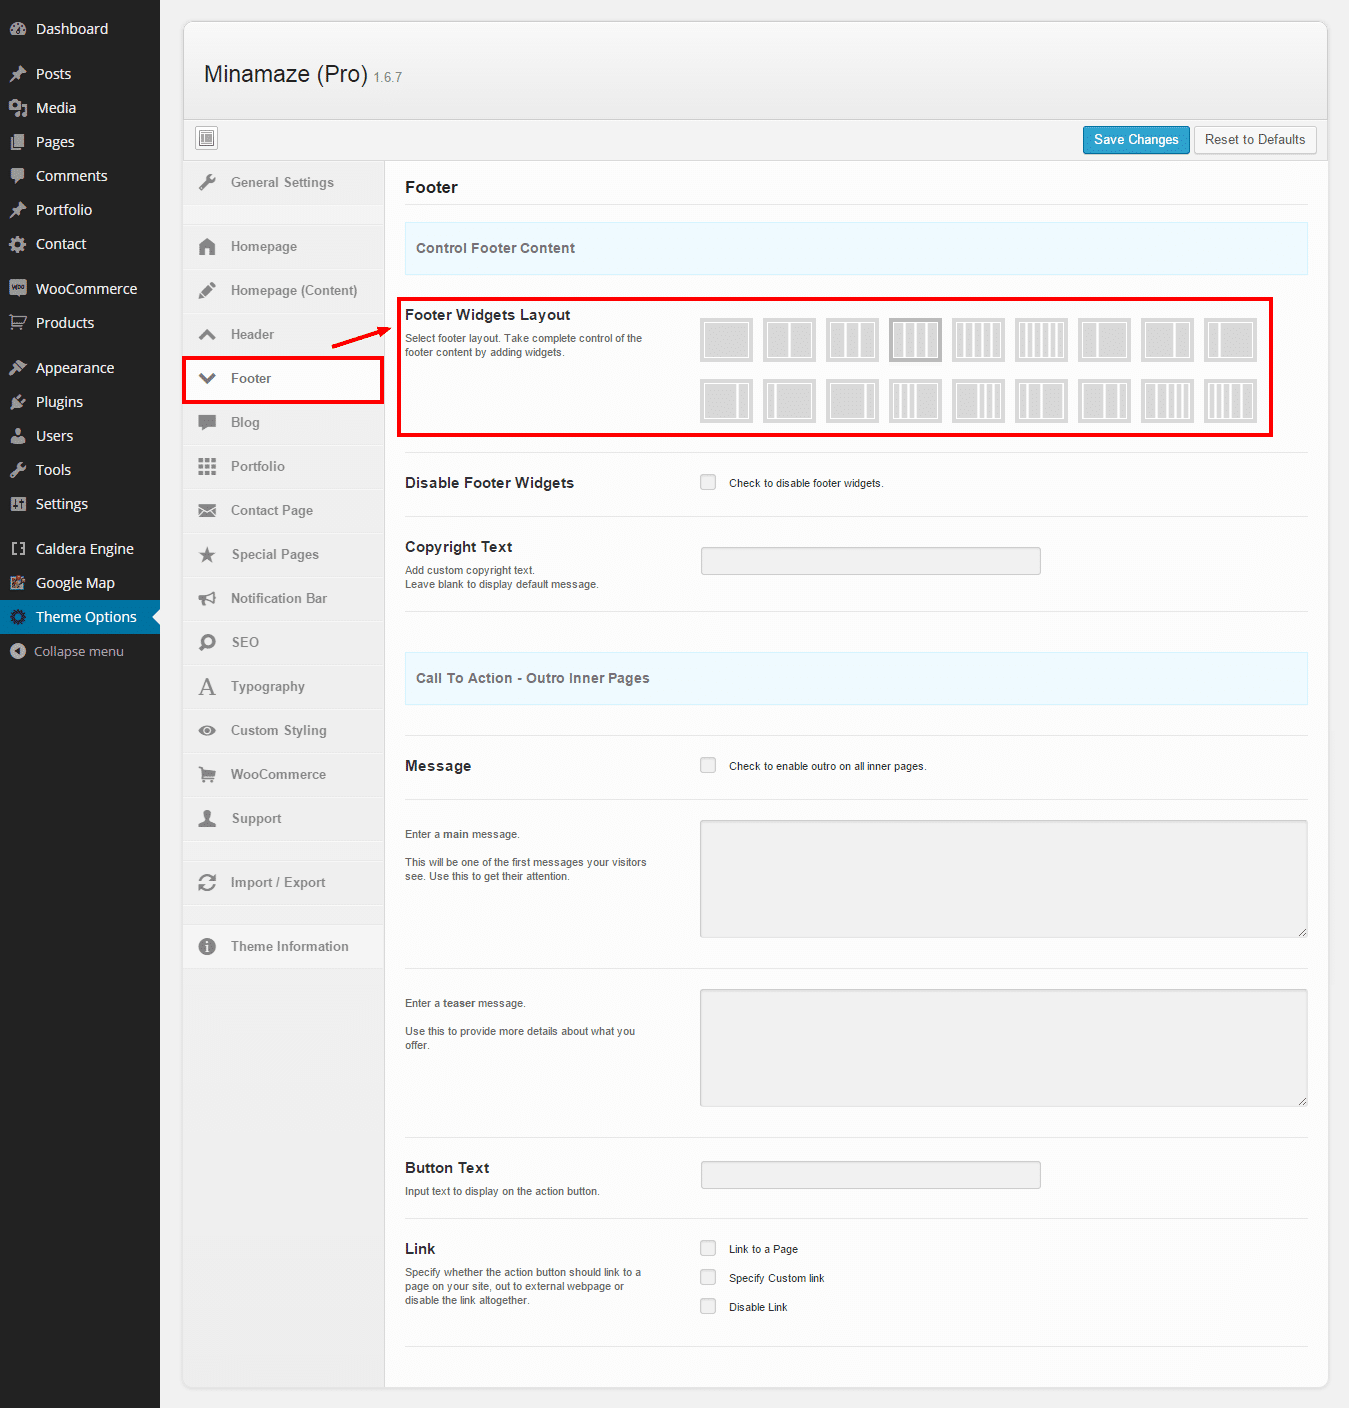The height and width of the screenshot is (1408, 1349).
Task: Choose the two equal columns footer layout
Action: click(x=789, y=340)
